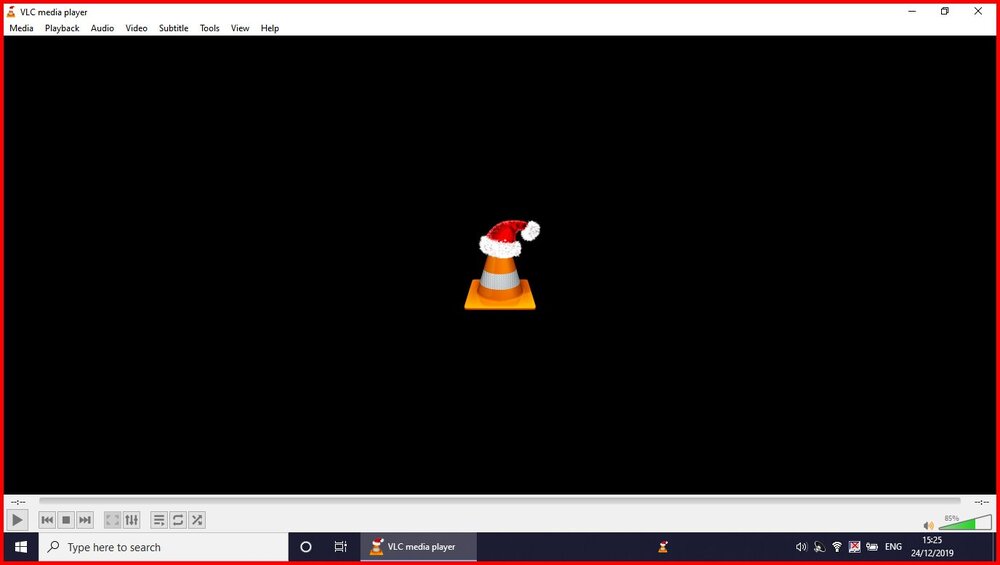Close the VLC media player window
Image resolution: width=1000 pixels, height=565 pixels.
978,11
